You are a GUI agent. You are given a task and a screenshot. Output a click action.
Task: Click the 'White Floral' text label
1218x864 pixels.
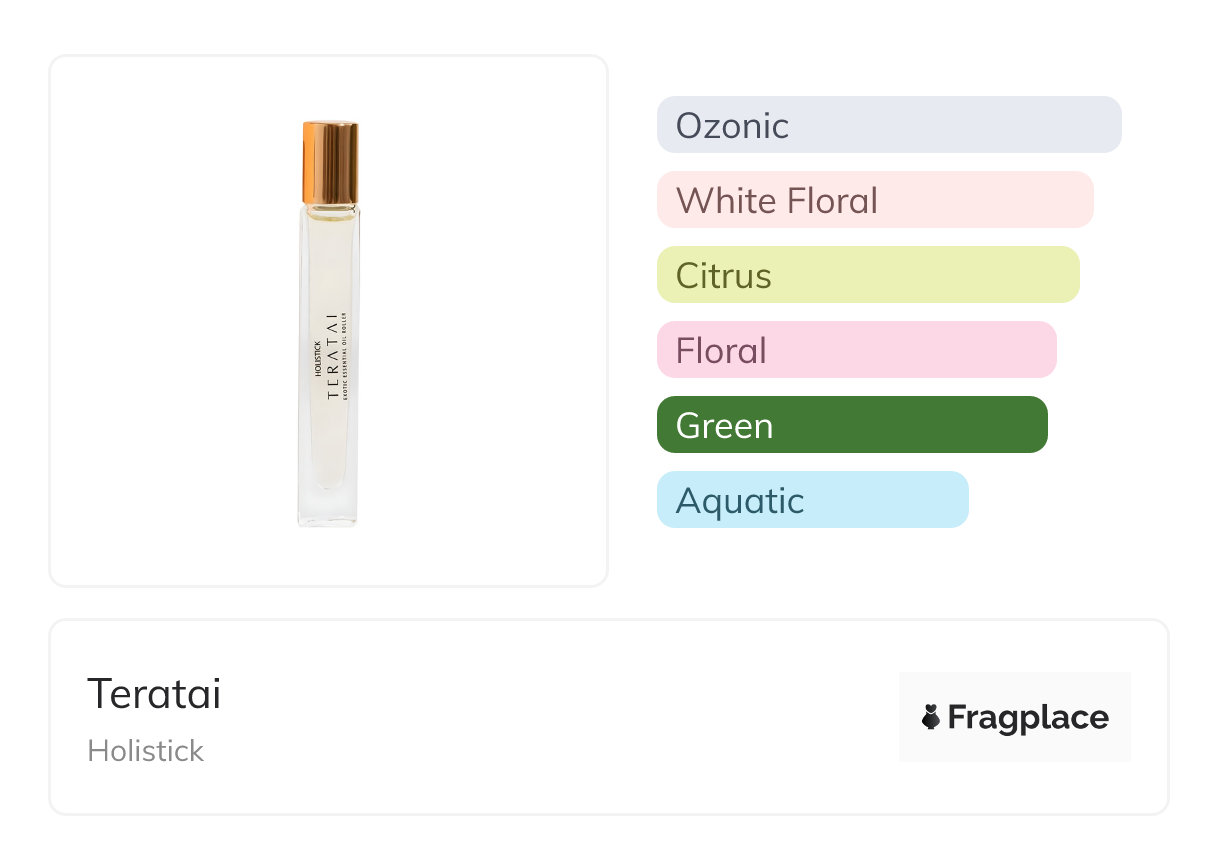pos(777,200)
